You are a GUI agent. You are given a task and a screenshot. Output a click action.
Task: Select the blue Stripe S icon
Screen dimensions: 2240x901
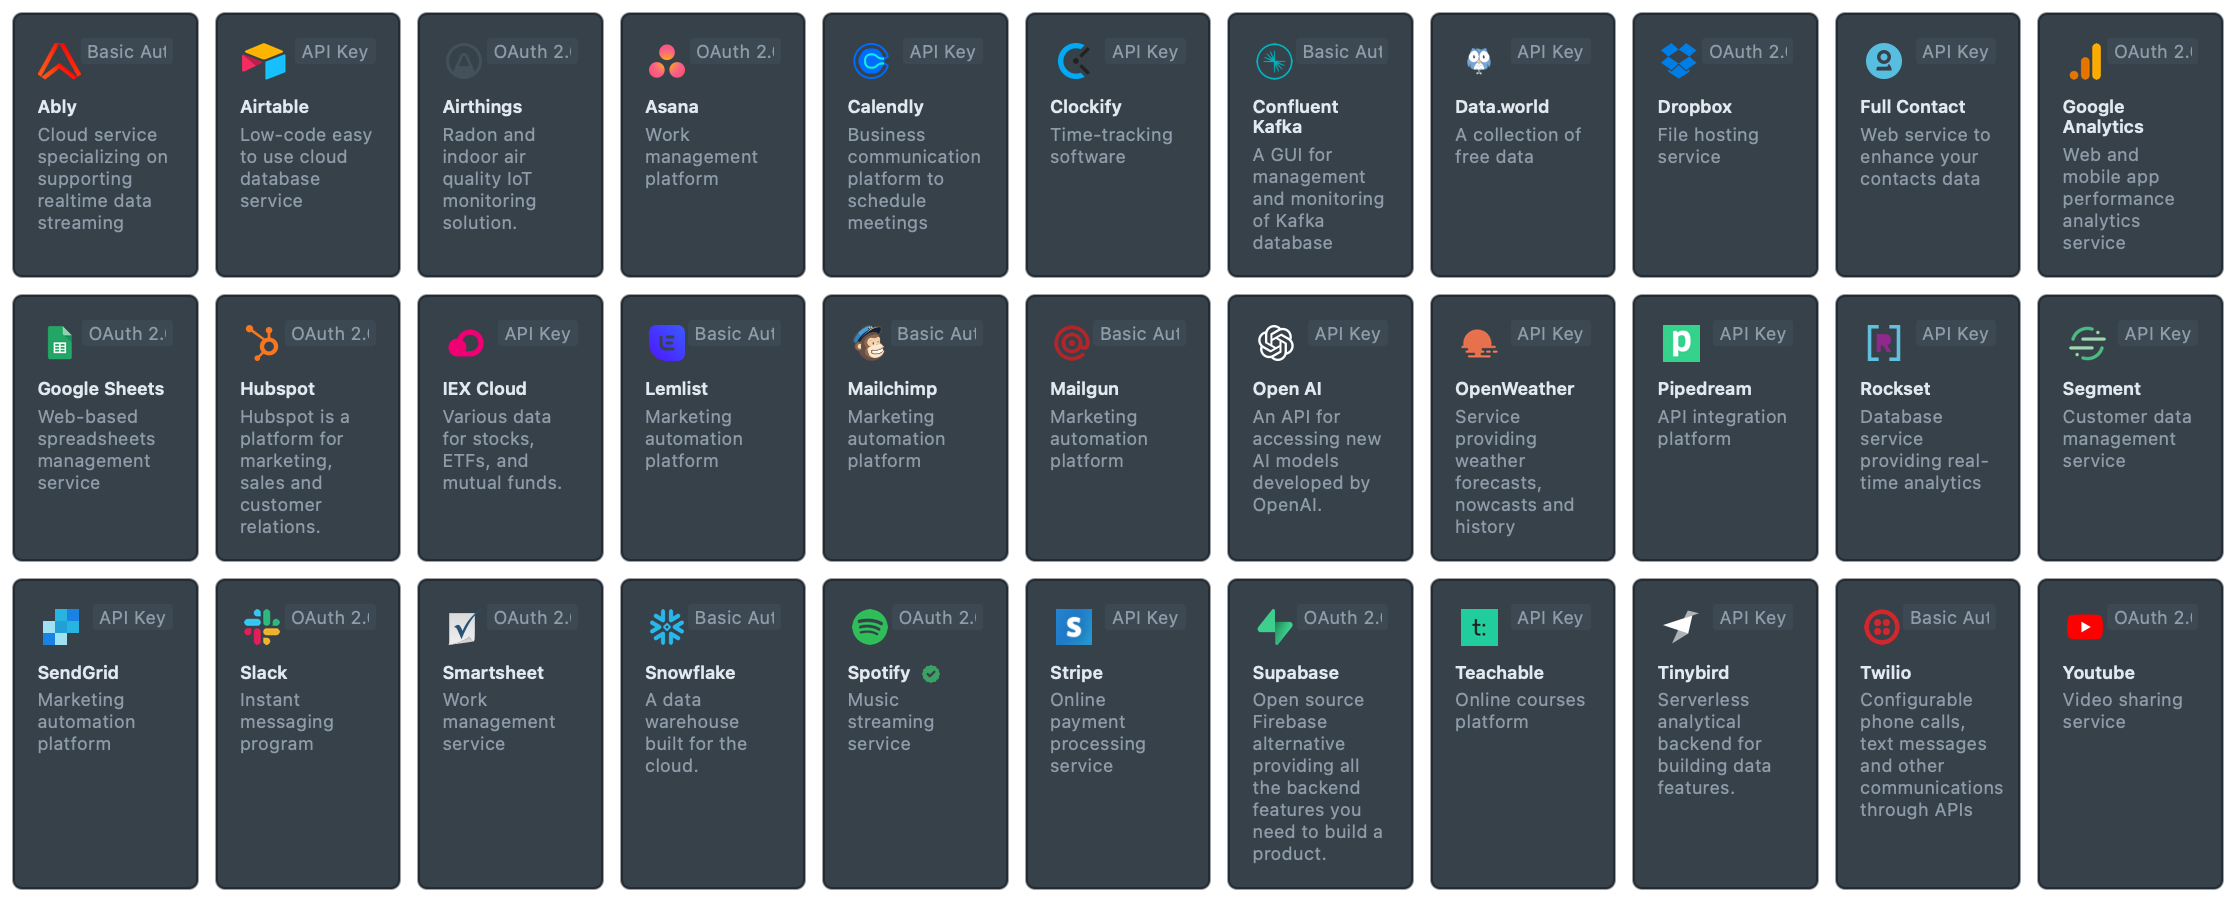point(1074,627)
